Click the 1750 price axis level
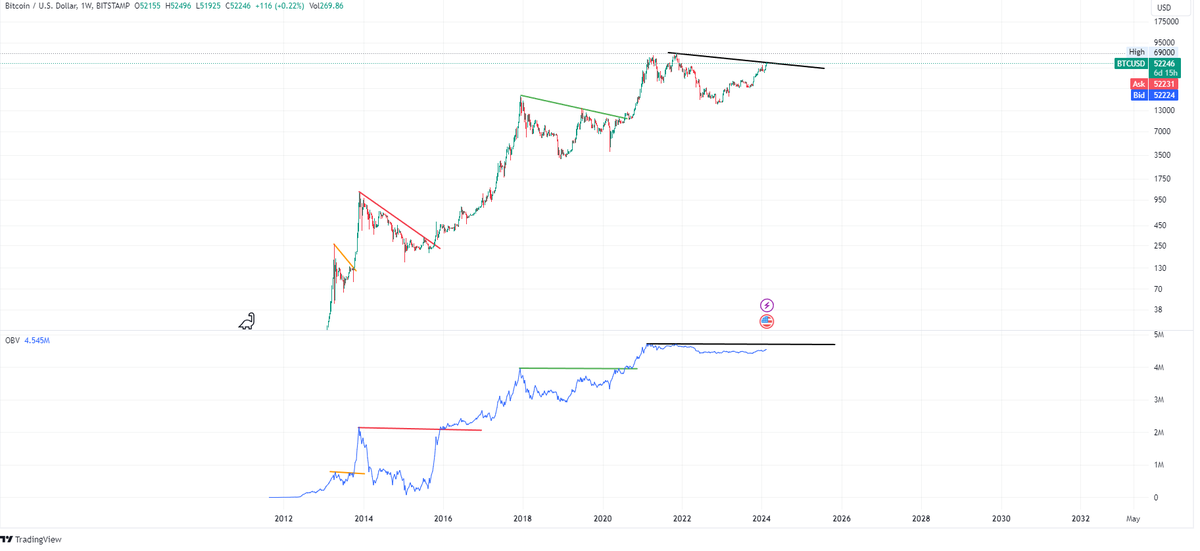Image resolution: width=1200 pixels, height=551 pixels. tap(1162, 178)
